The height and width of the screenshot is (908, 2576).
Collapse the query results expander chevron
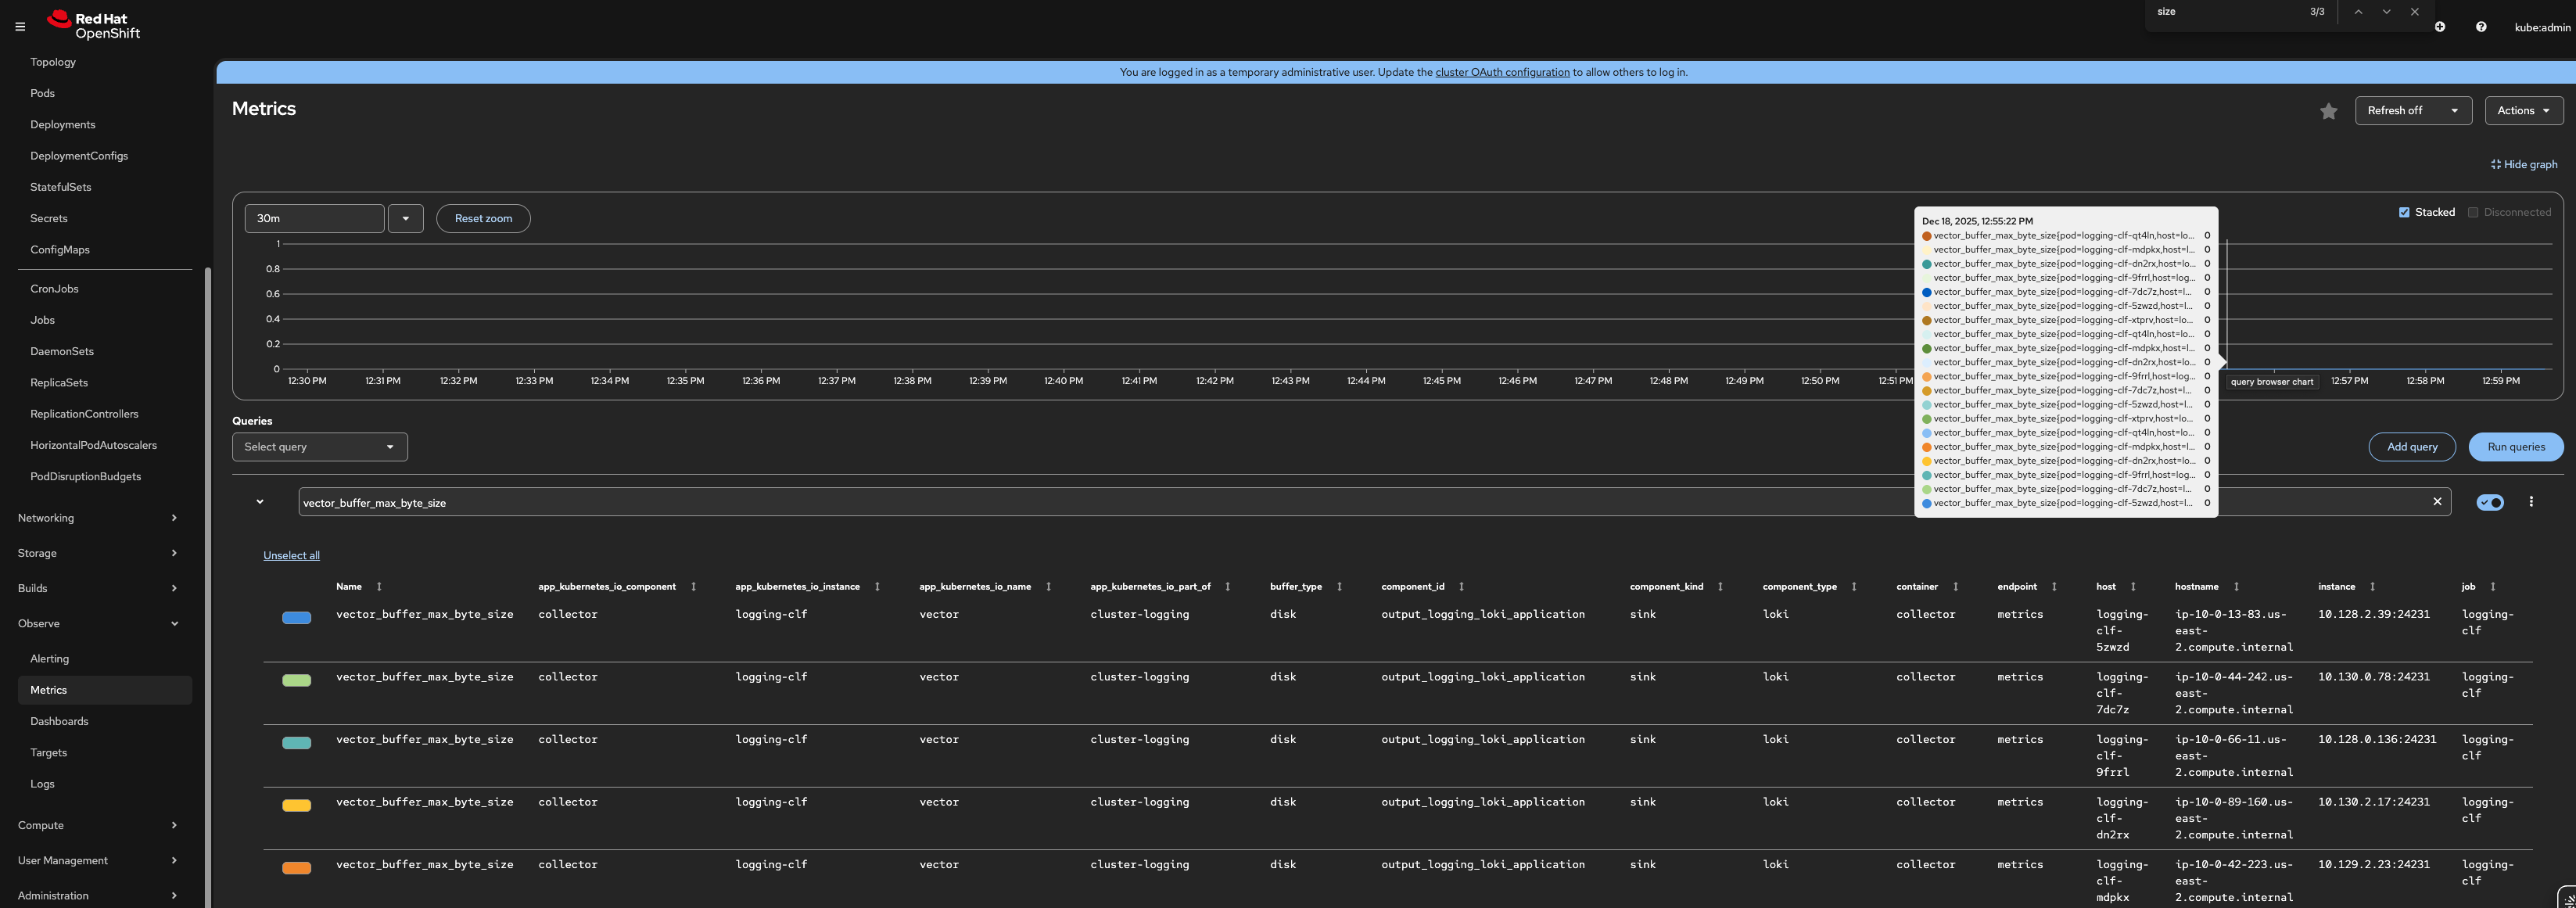260,502
